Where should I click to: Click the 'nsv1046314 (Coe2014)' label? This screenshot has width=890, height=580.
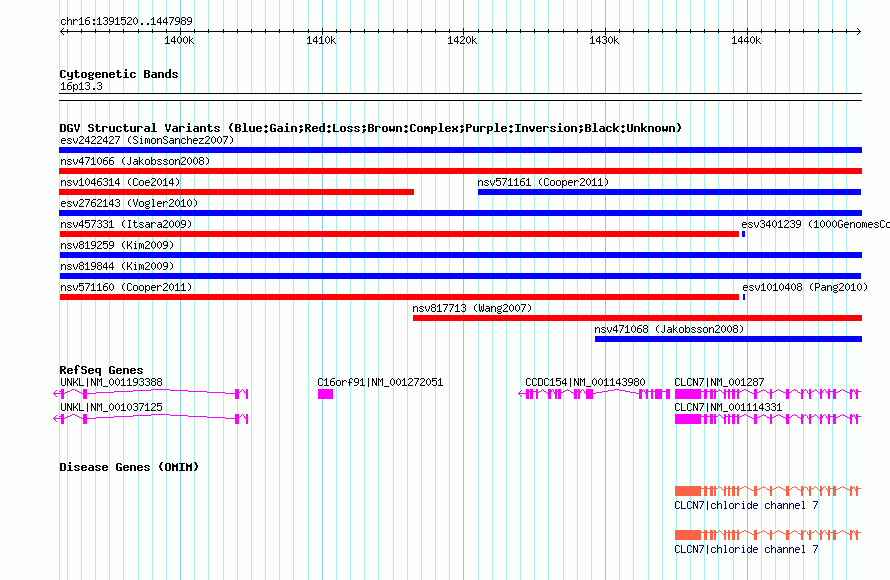(x=120, y=182)
